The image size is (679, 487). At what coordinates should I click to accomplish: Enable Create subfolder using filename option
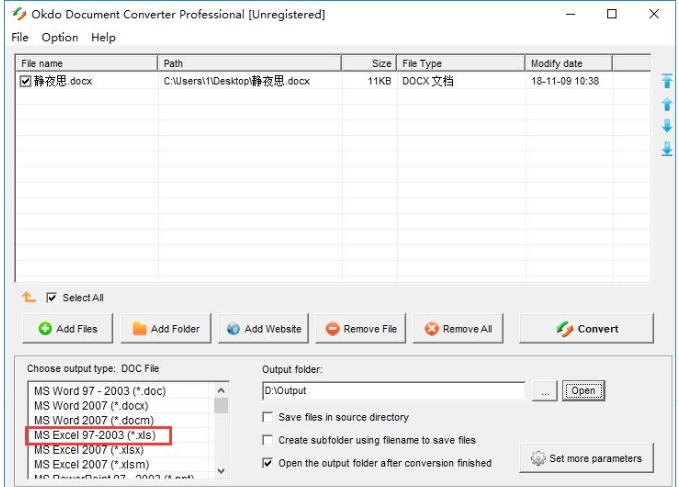268,440
